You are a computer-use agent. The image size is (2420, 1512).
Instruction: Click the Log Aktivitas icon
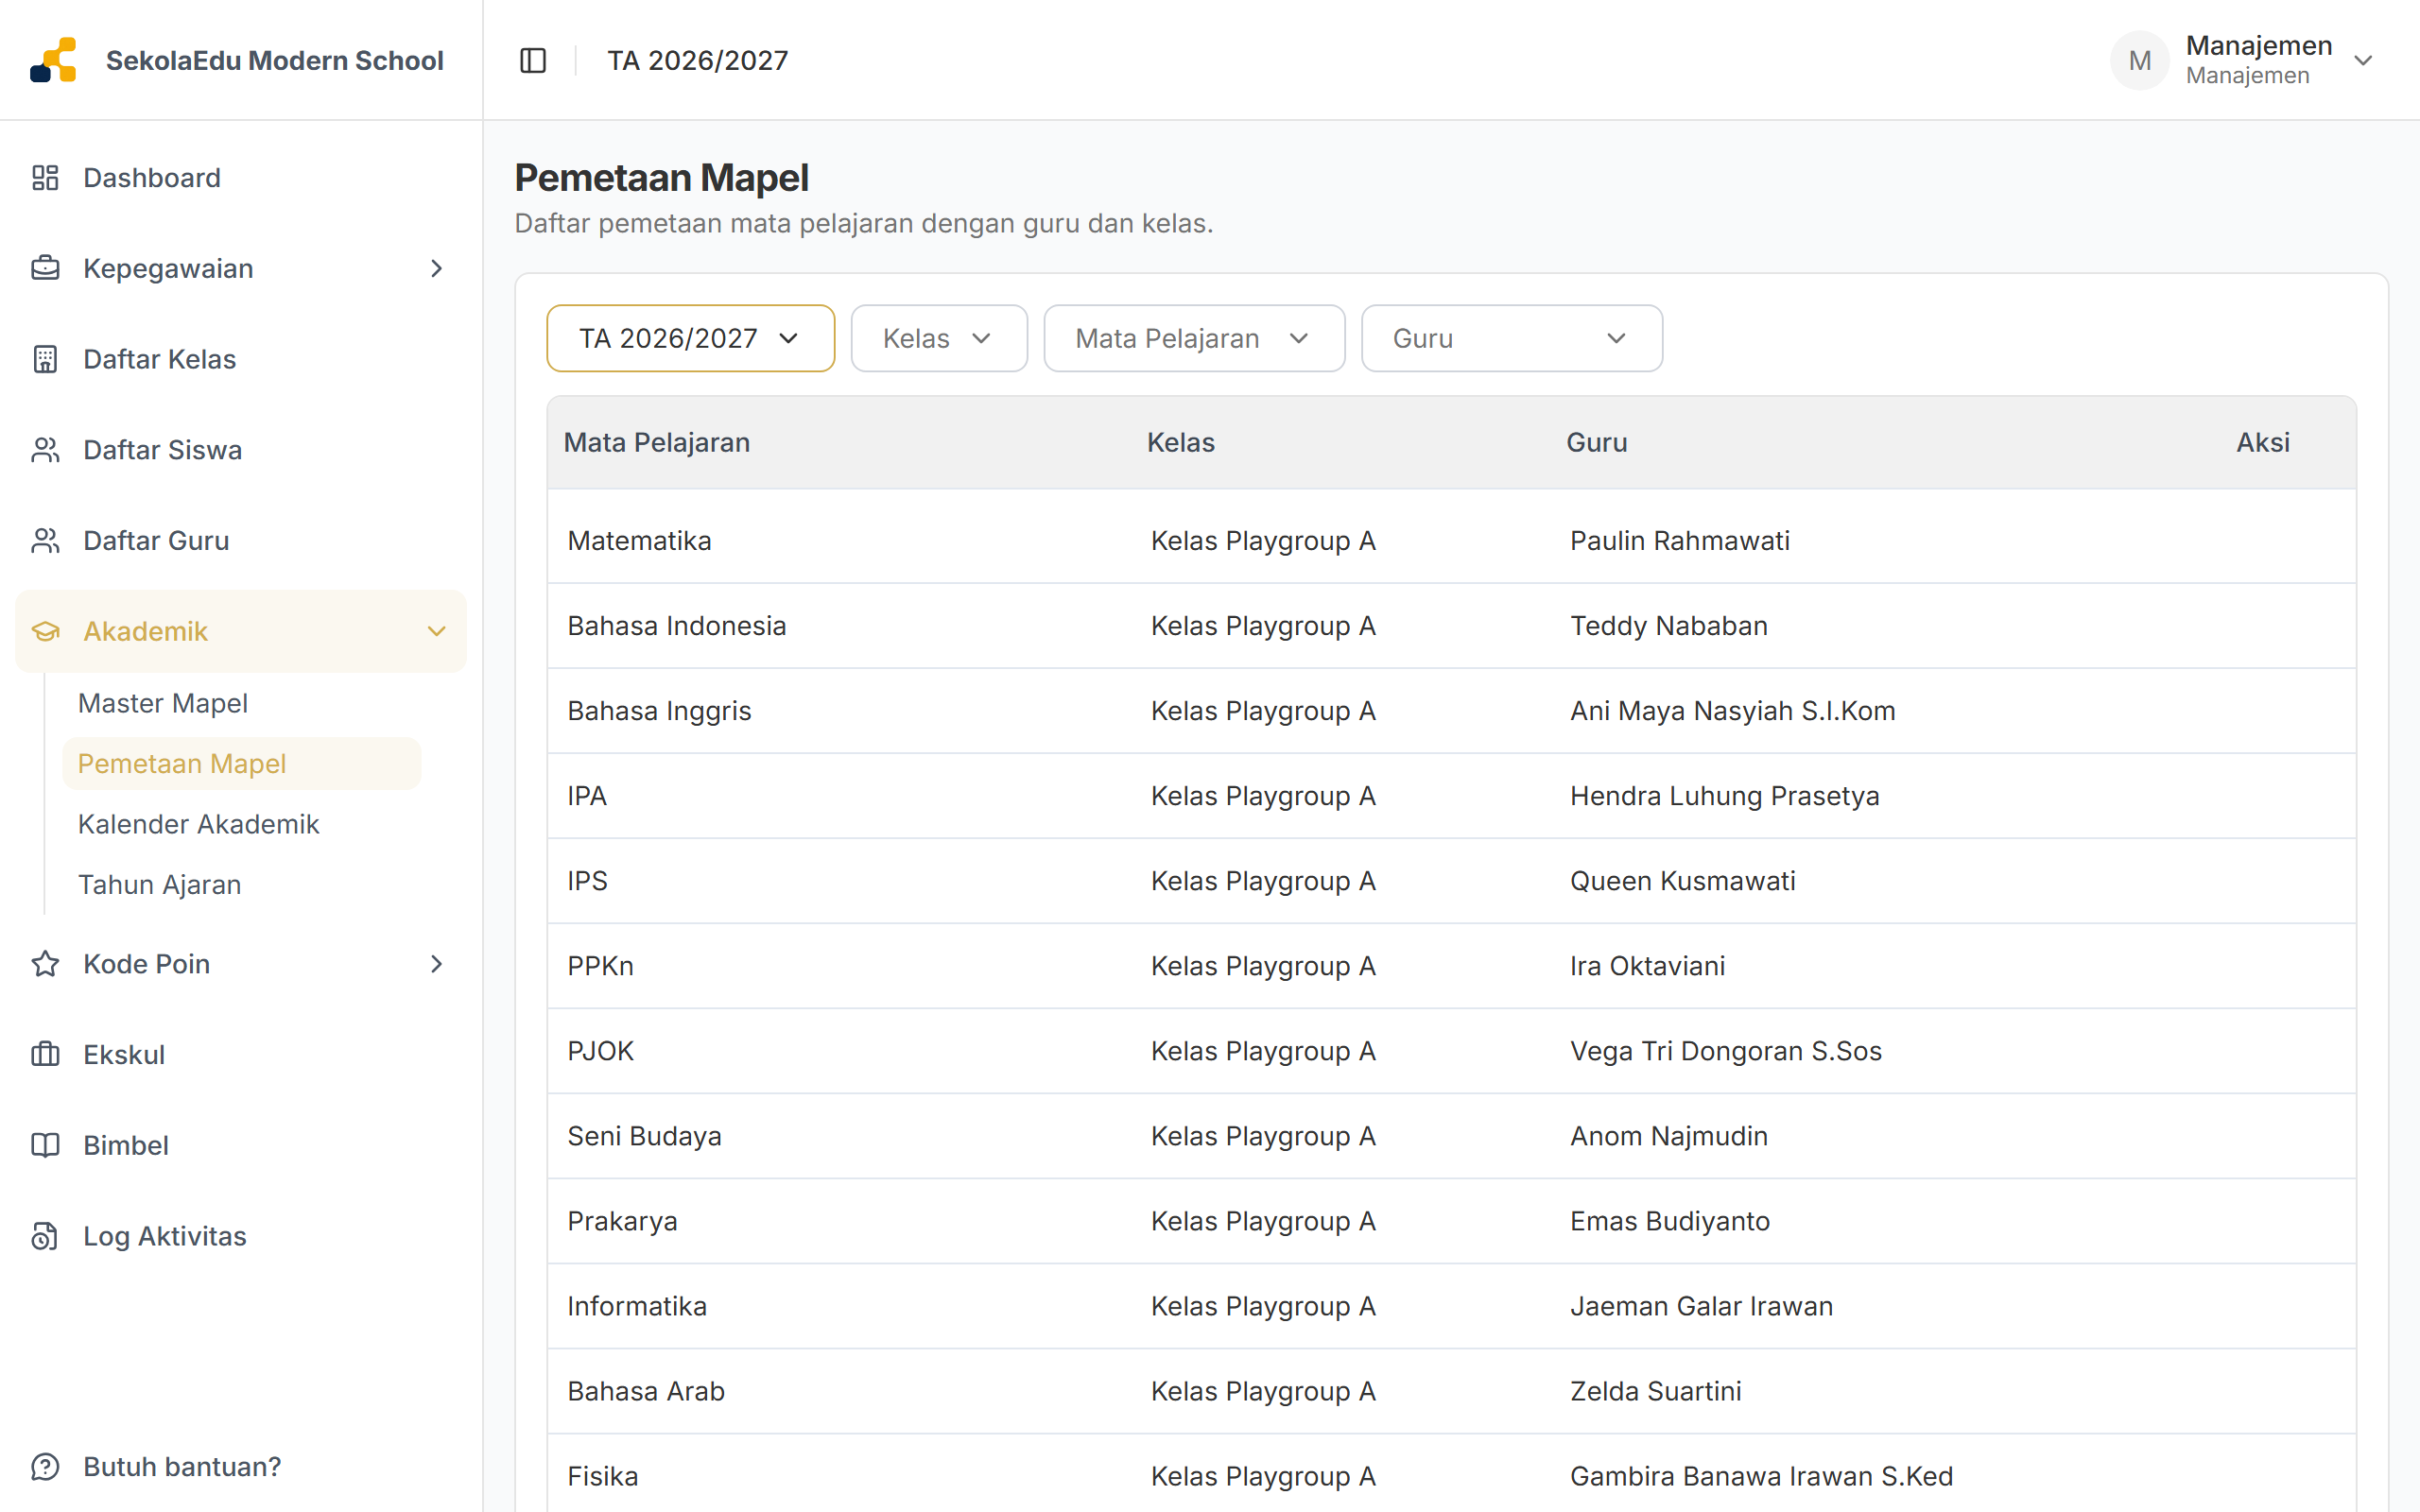pyautogui.click(x=45, y=1236)
